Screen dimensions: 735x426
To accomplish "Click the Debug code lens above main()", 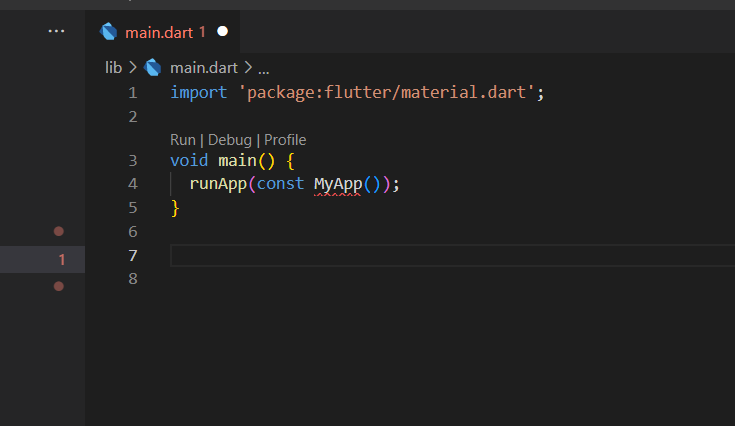I will 230,140.
